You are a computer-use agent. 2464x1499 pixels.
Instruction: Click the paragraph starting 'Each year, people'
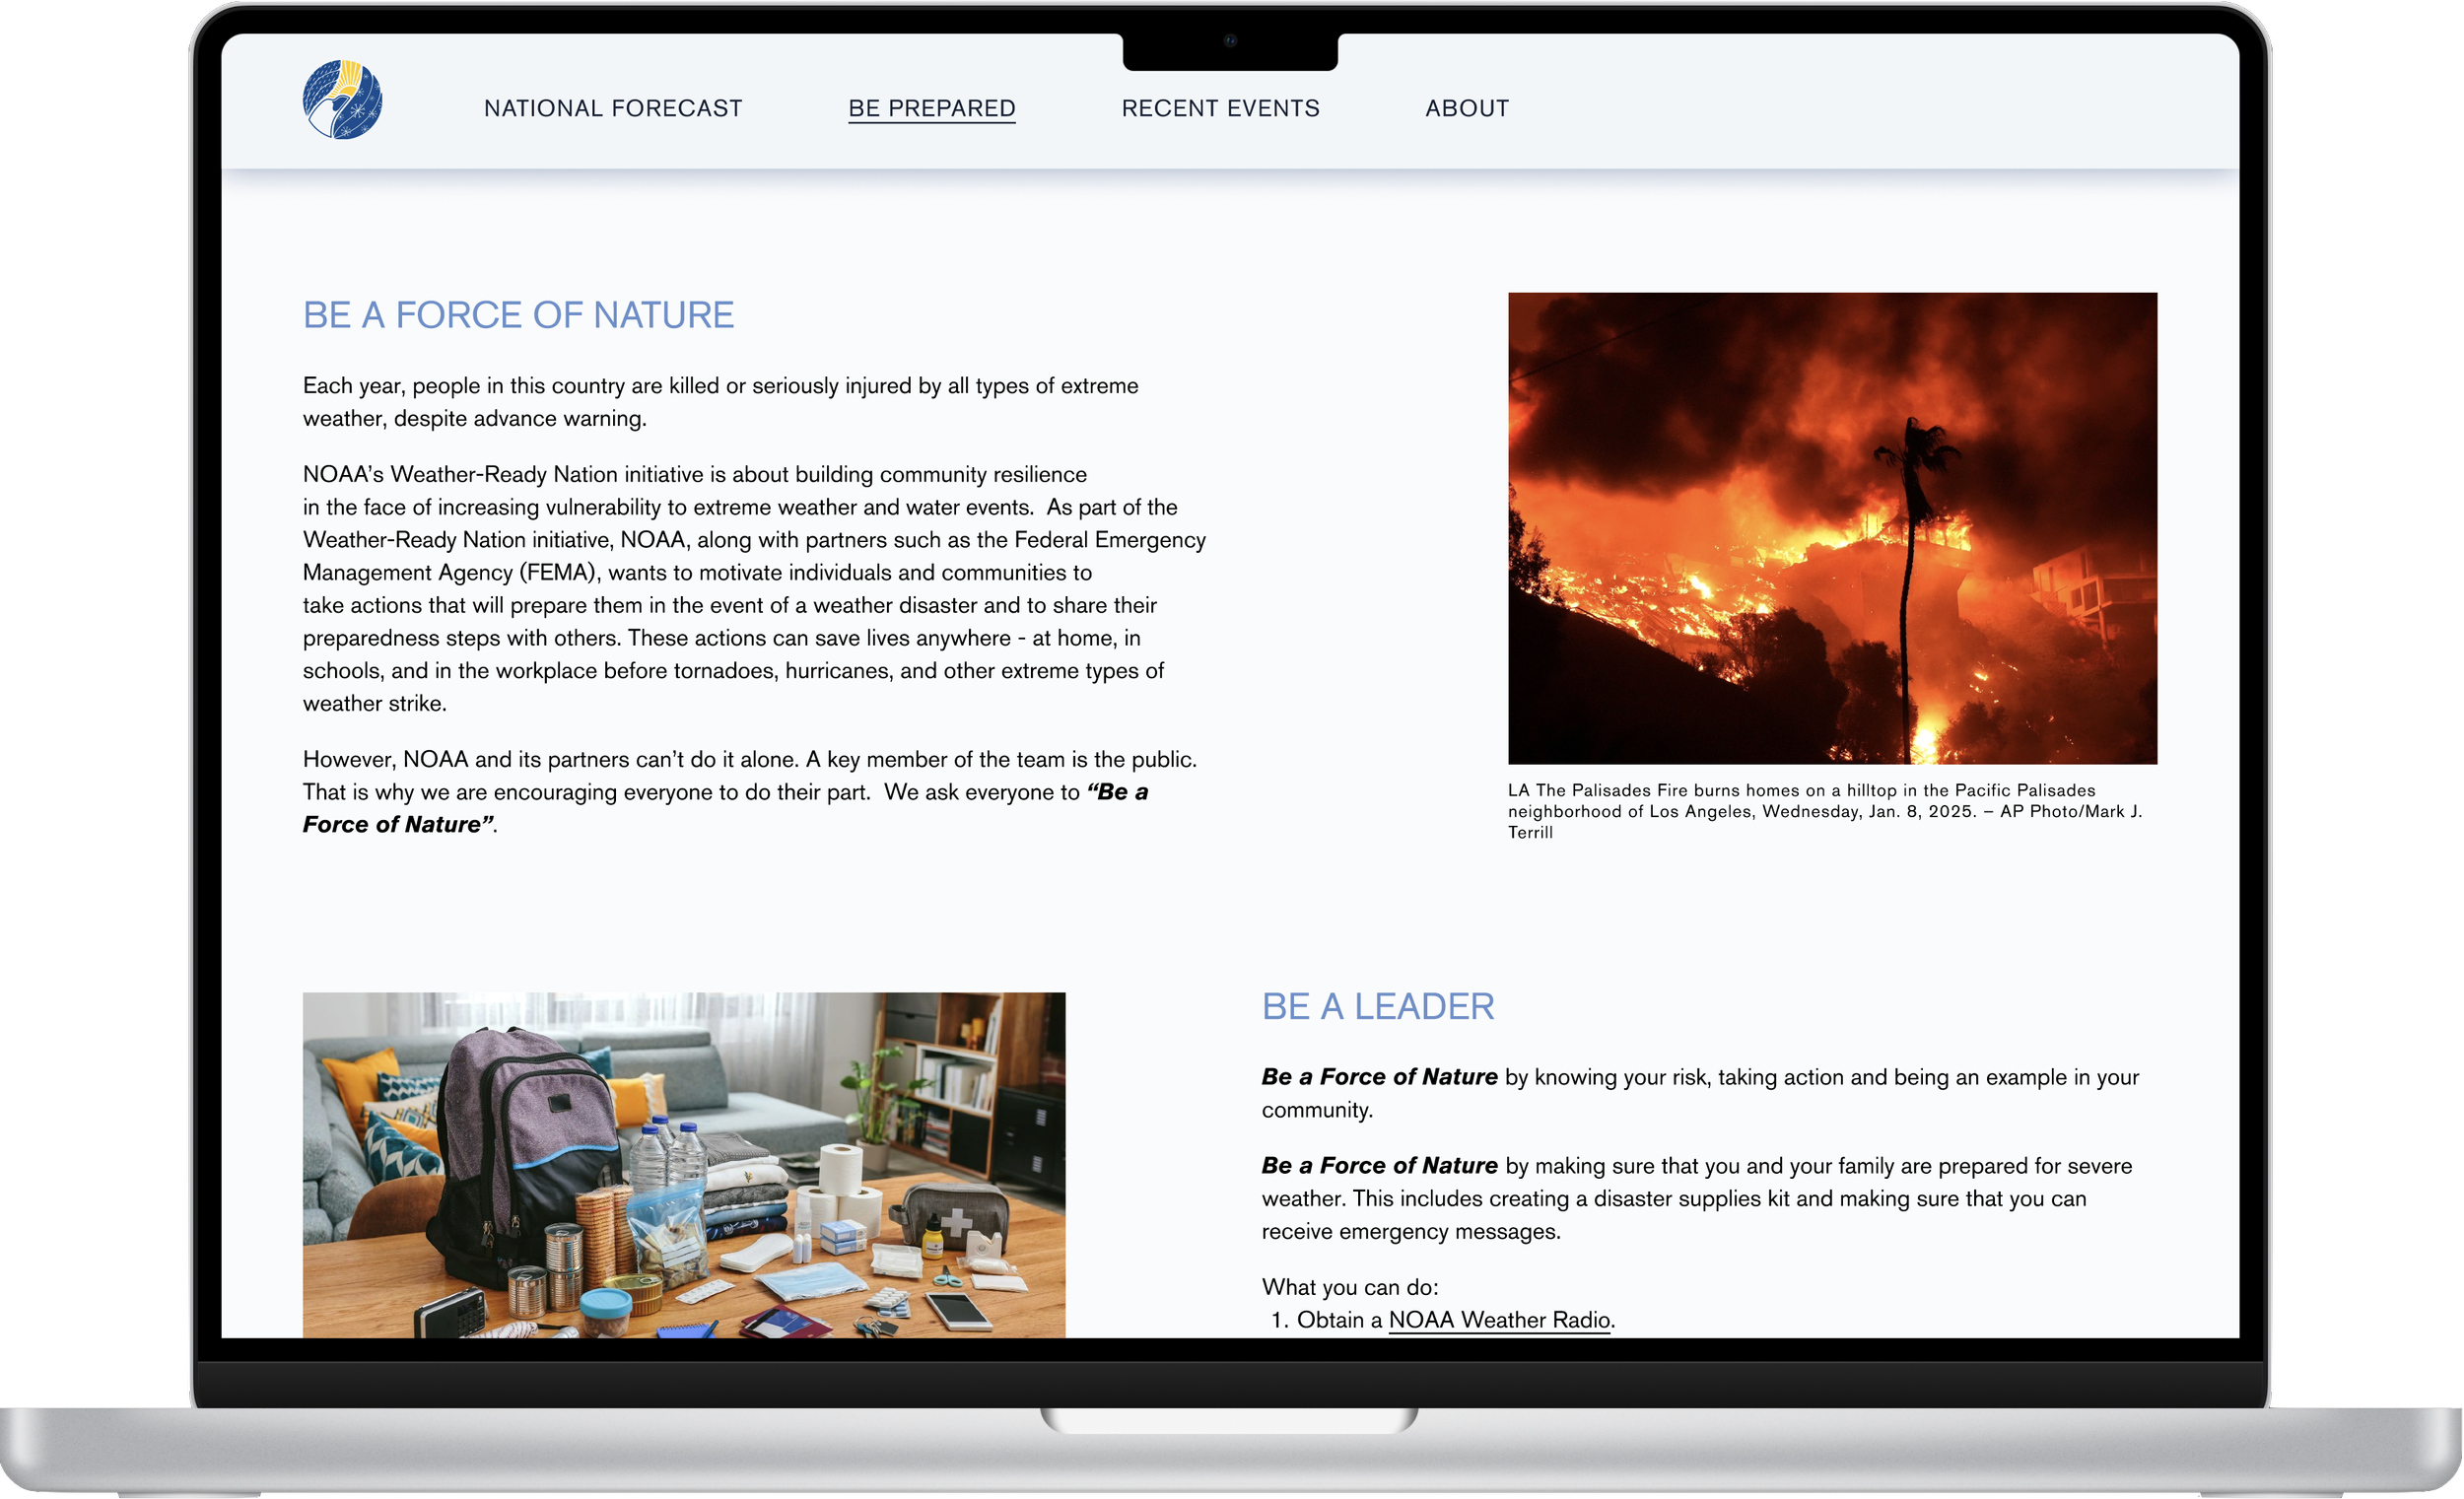tap(721, 402)
